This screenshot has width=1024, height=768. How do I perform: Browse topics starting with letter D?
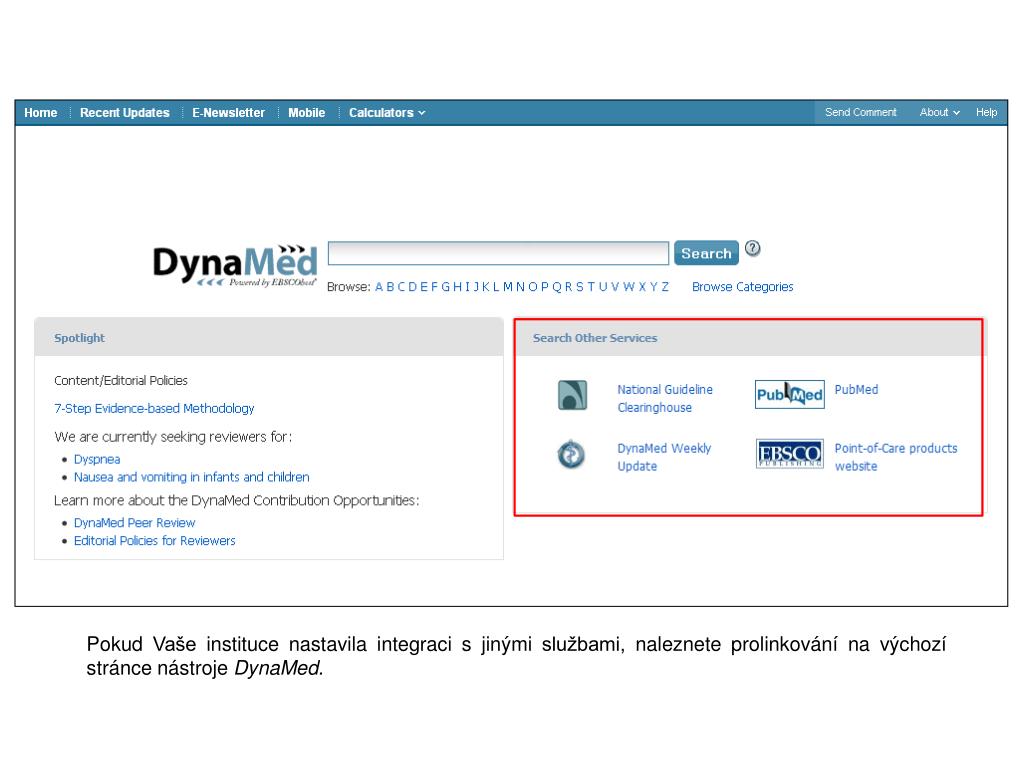pyautogui.click(x=413, y=287)
